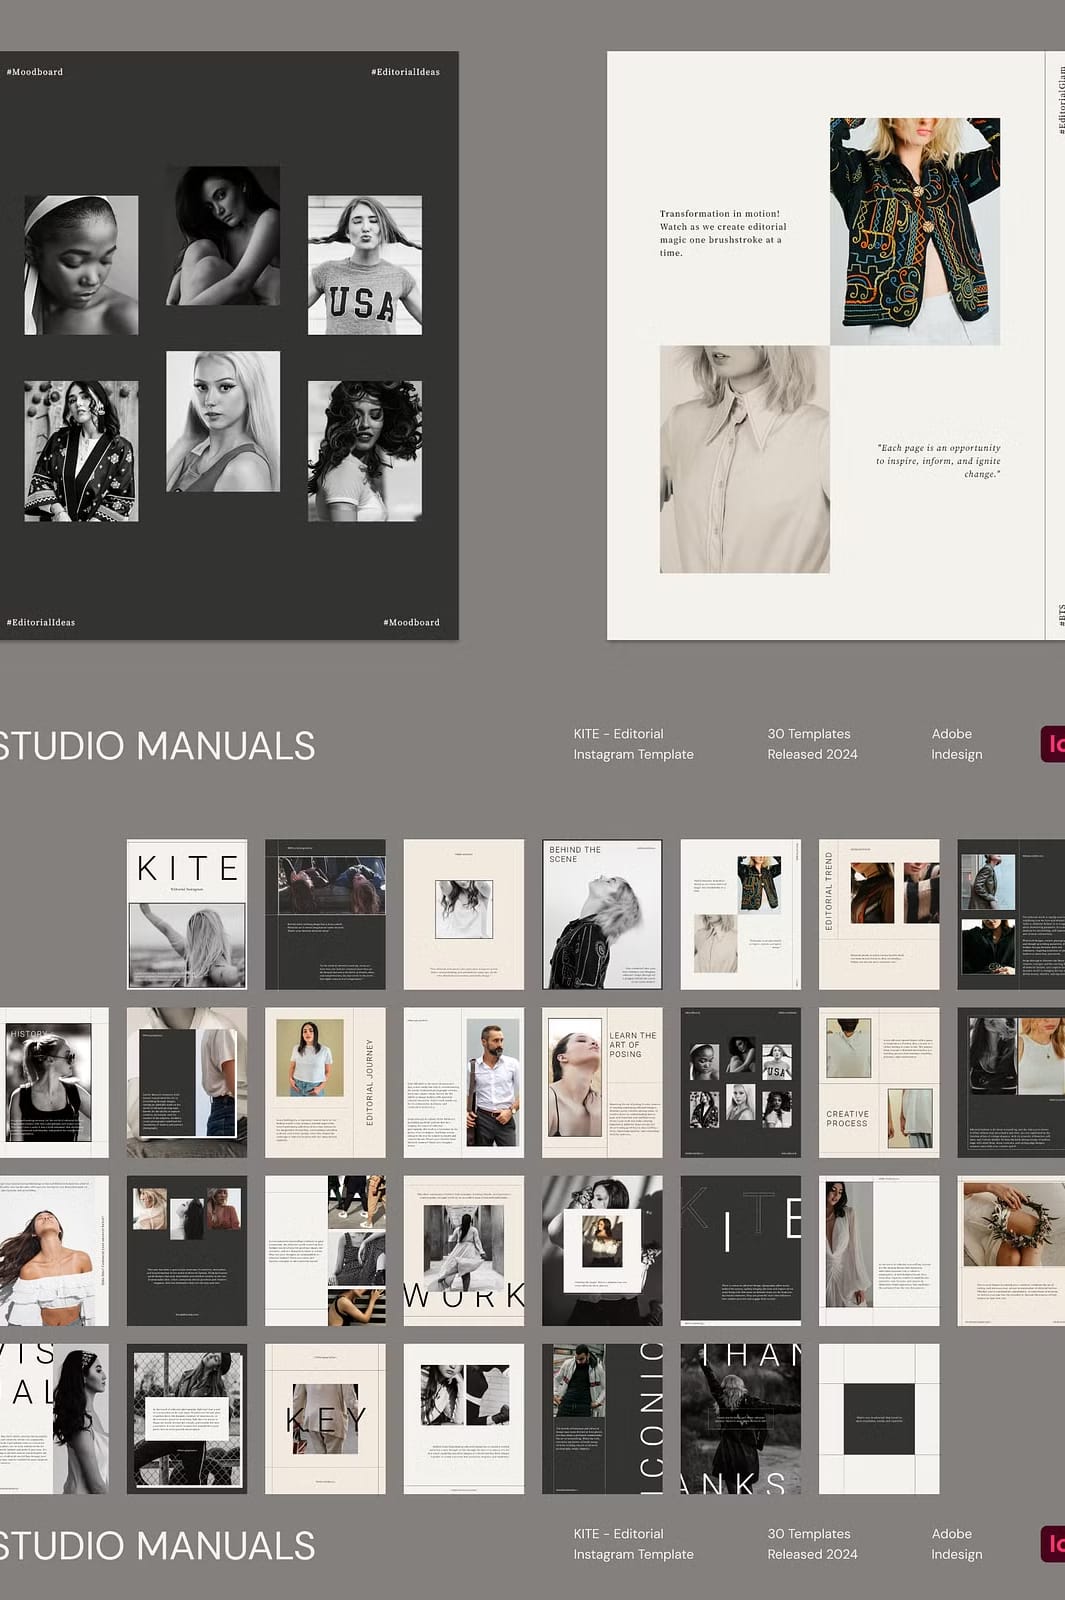Select the Editorial Journey template thumbnail
1065x1600 pixels.
tap(325, 1082)
